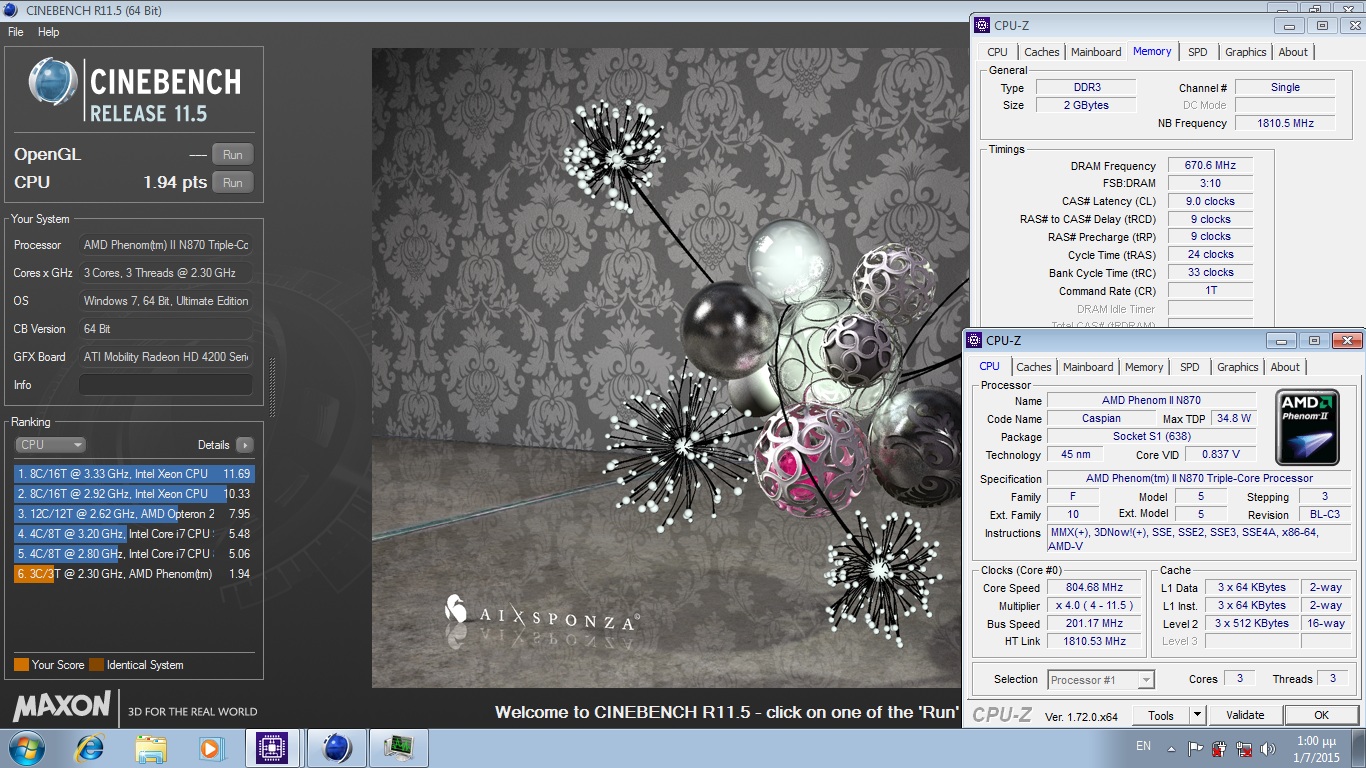Screen dimensions: 1366x768
Task: Select ranking row 4C/8T @ 3.20 GHz
Action: (134, 534)
